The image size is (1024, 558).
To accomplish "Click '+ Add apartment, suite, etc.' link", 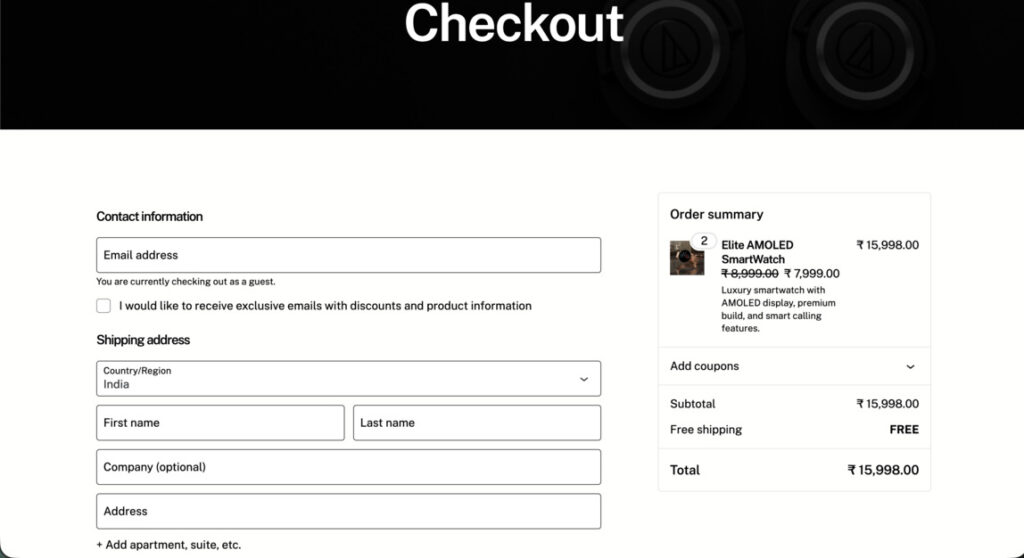I will tap(169, 545).
